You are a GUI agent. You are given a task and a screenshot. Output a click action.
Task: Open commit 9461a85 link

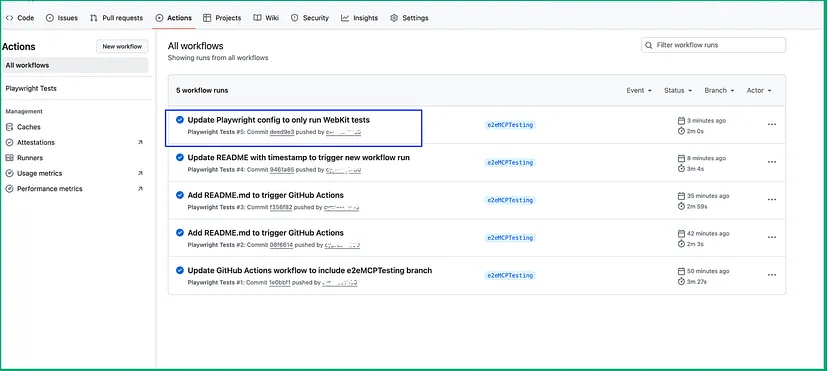[x=282, y=170]
